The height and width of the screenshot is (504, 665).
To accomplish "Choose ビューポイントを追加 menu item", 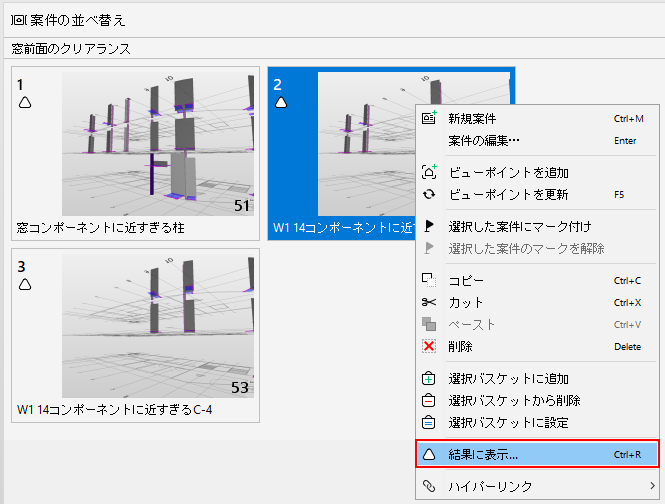I will [537, 172].
